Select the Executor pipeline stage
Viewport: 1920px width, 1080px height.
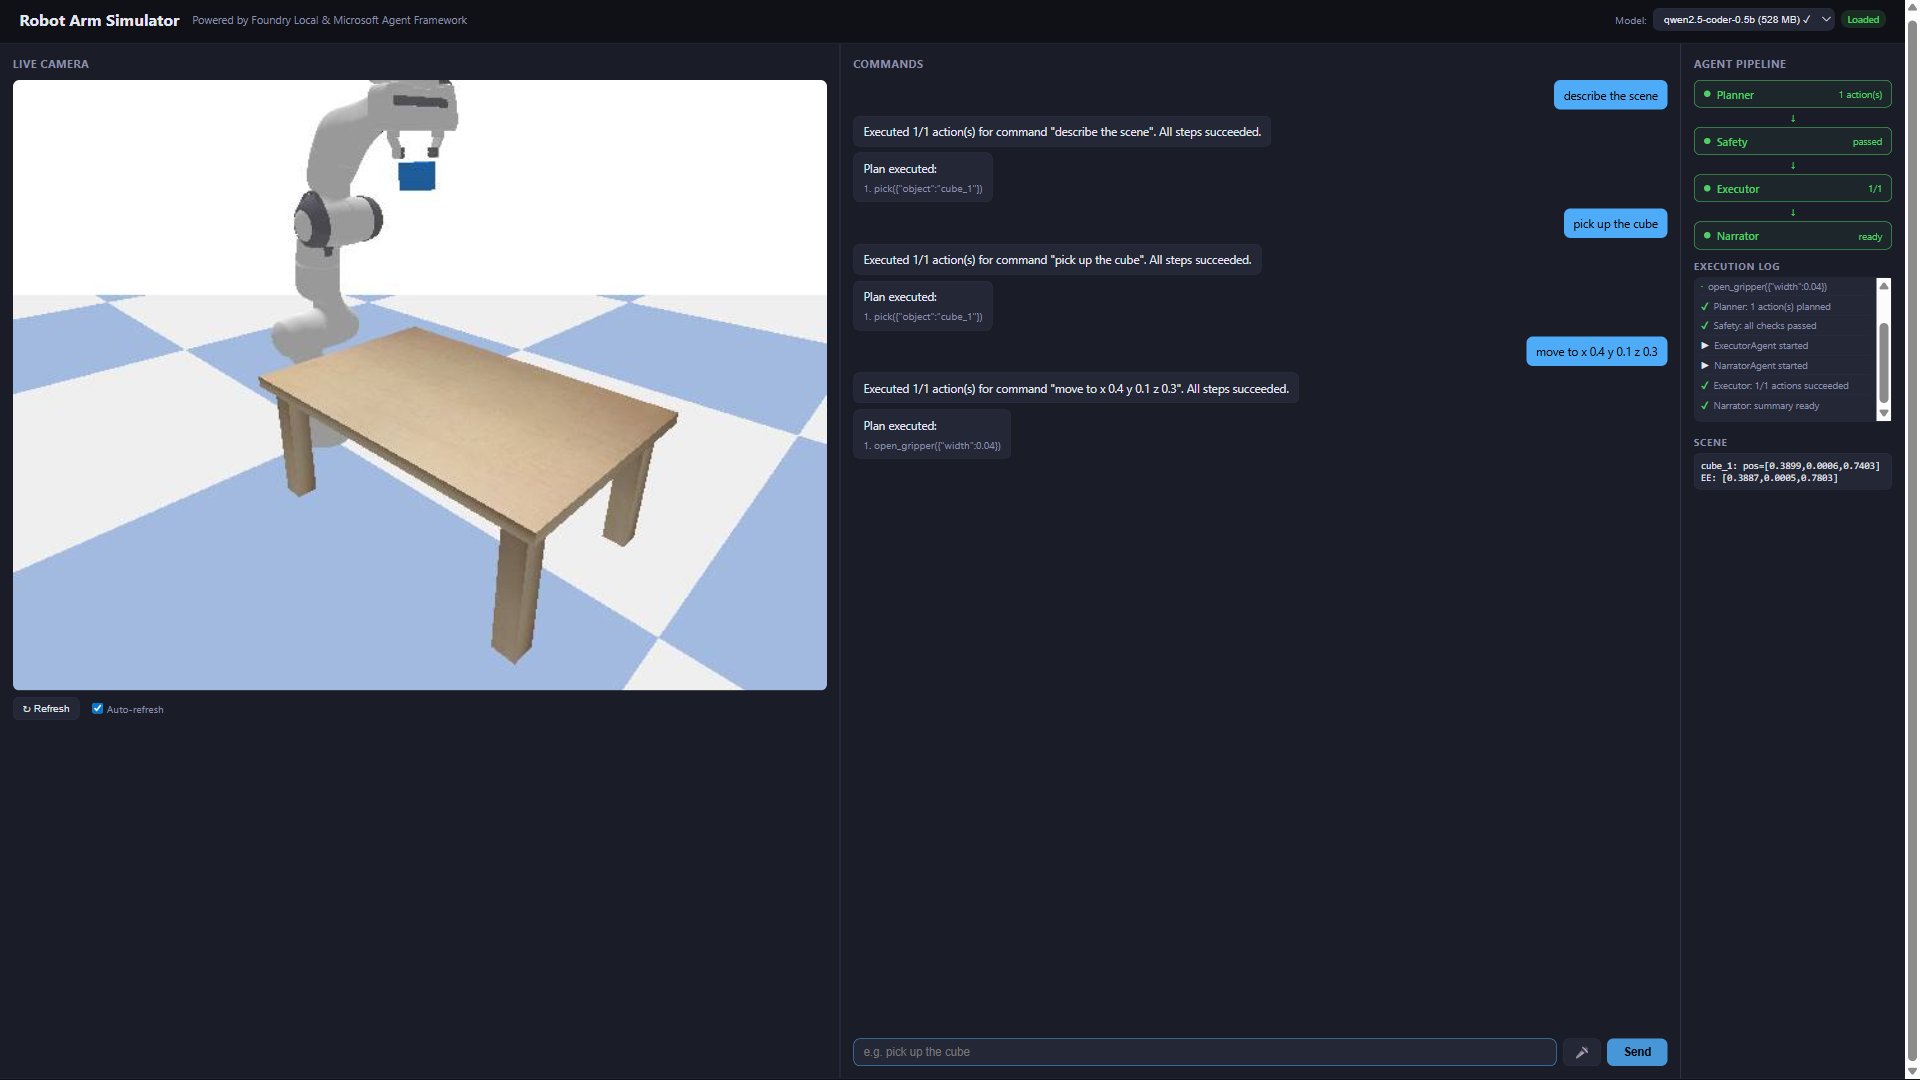point(1792,189)
